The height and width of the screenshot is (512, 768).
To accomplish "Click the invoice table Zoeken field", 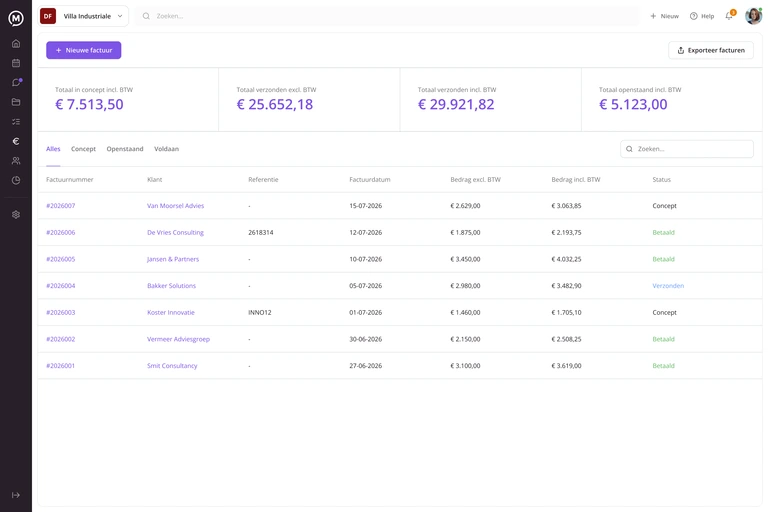I will (x=687, y=149).
